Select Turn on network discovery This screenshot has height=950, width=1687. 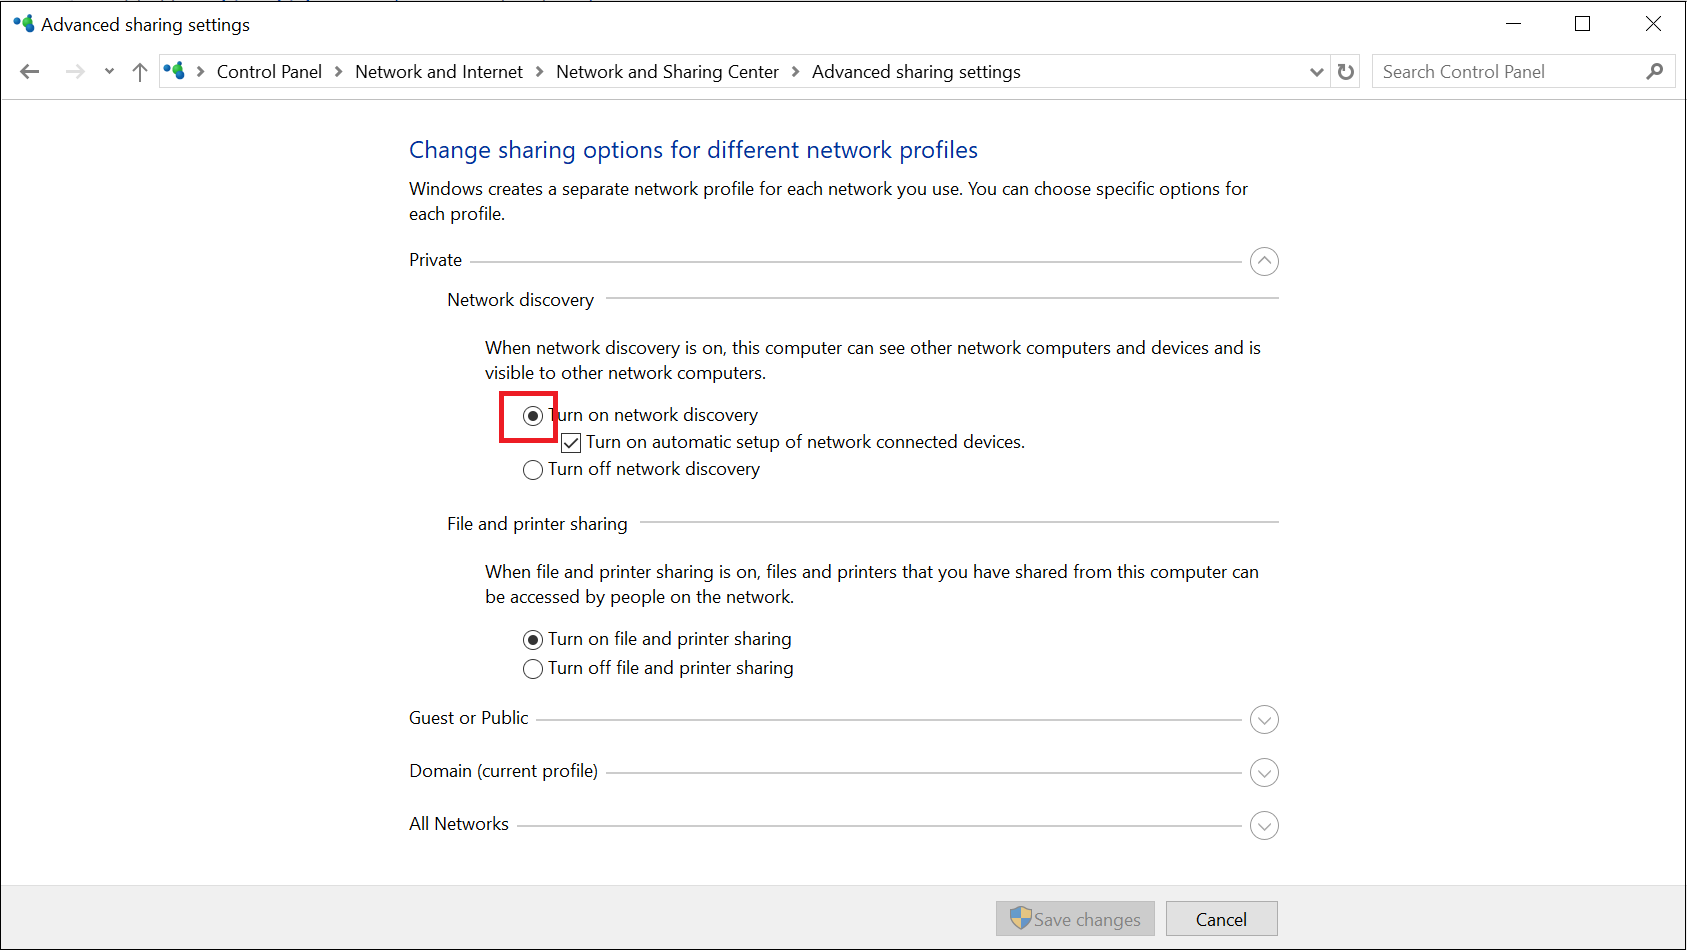tap(533, 416)
